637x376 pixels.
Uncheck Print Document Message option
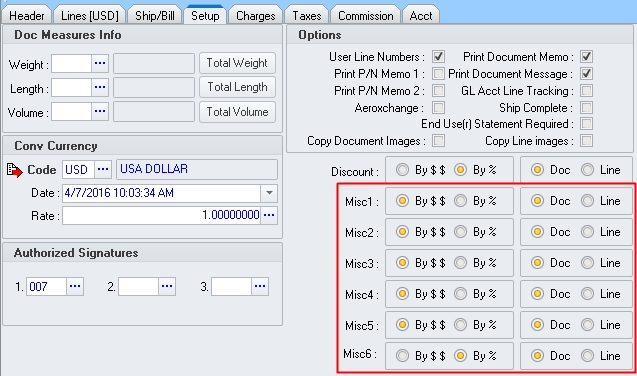(x=586, y=73)
